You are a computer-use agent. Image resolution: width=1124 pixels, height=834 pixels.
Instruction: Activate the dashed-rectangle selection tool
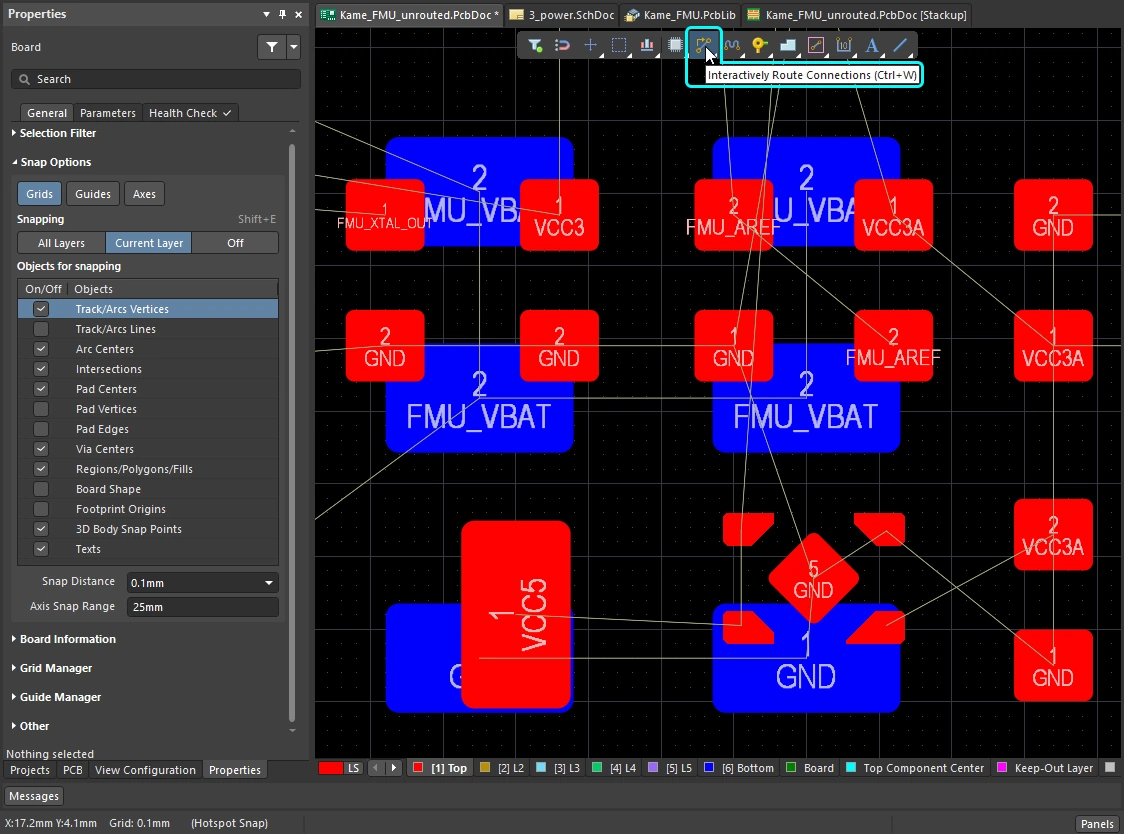(x=619, y=45)
